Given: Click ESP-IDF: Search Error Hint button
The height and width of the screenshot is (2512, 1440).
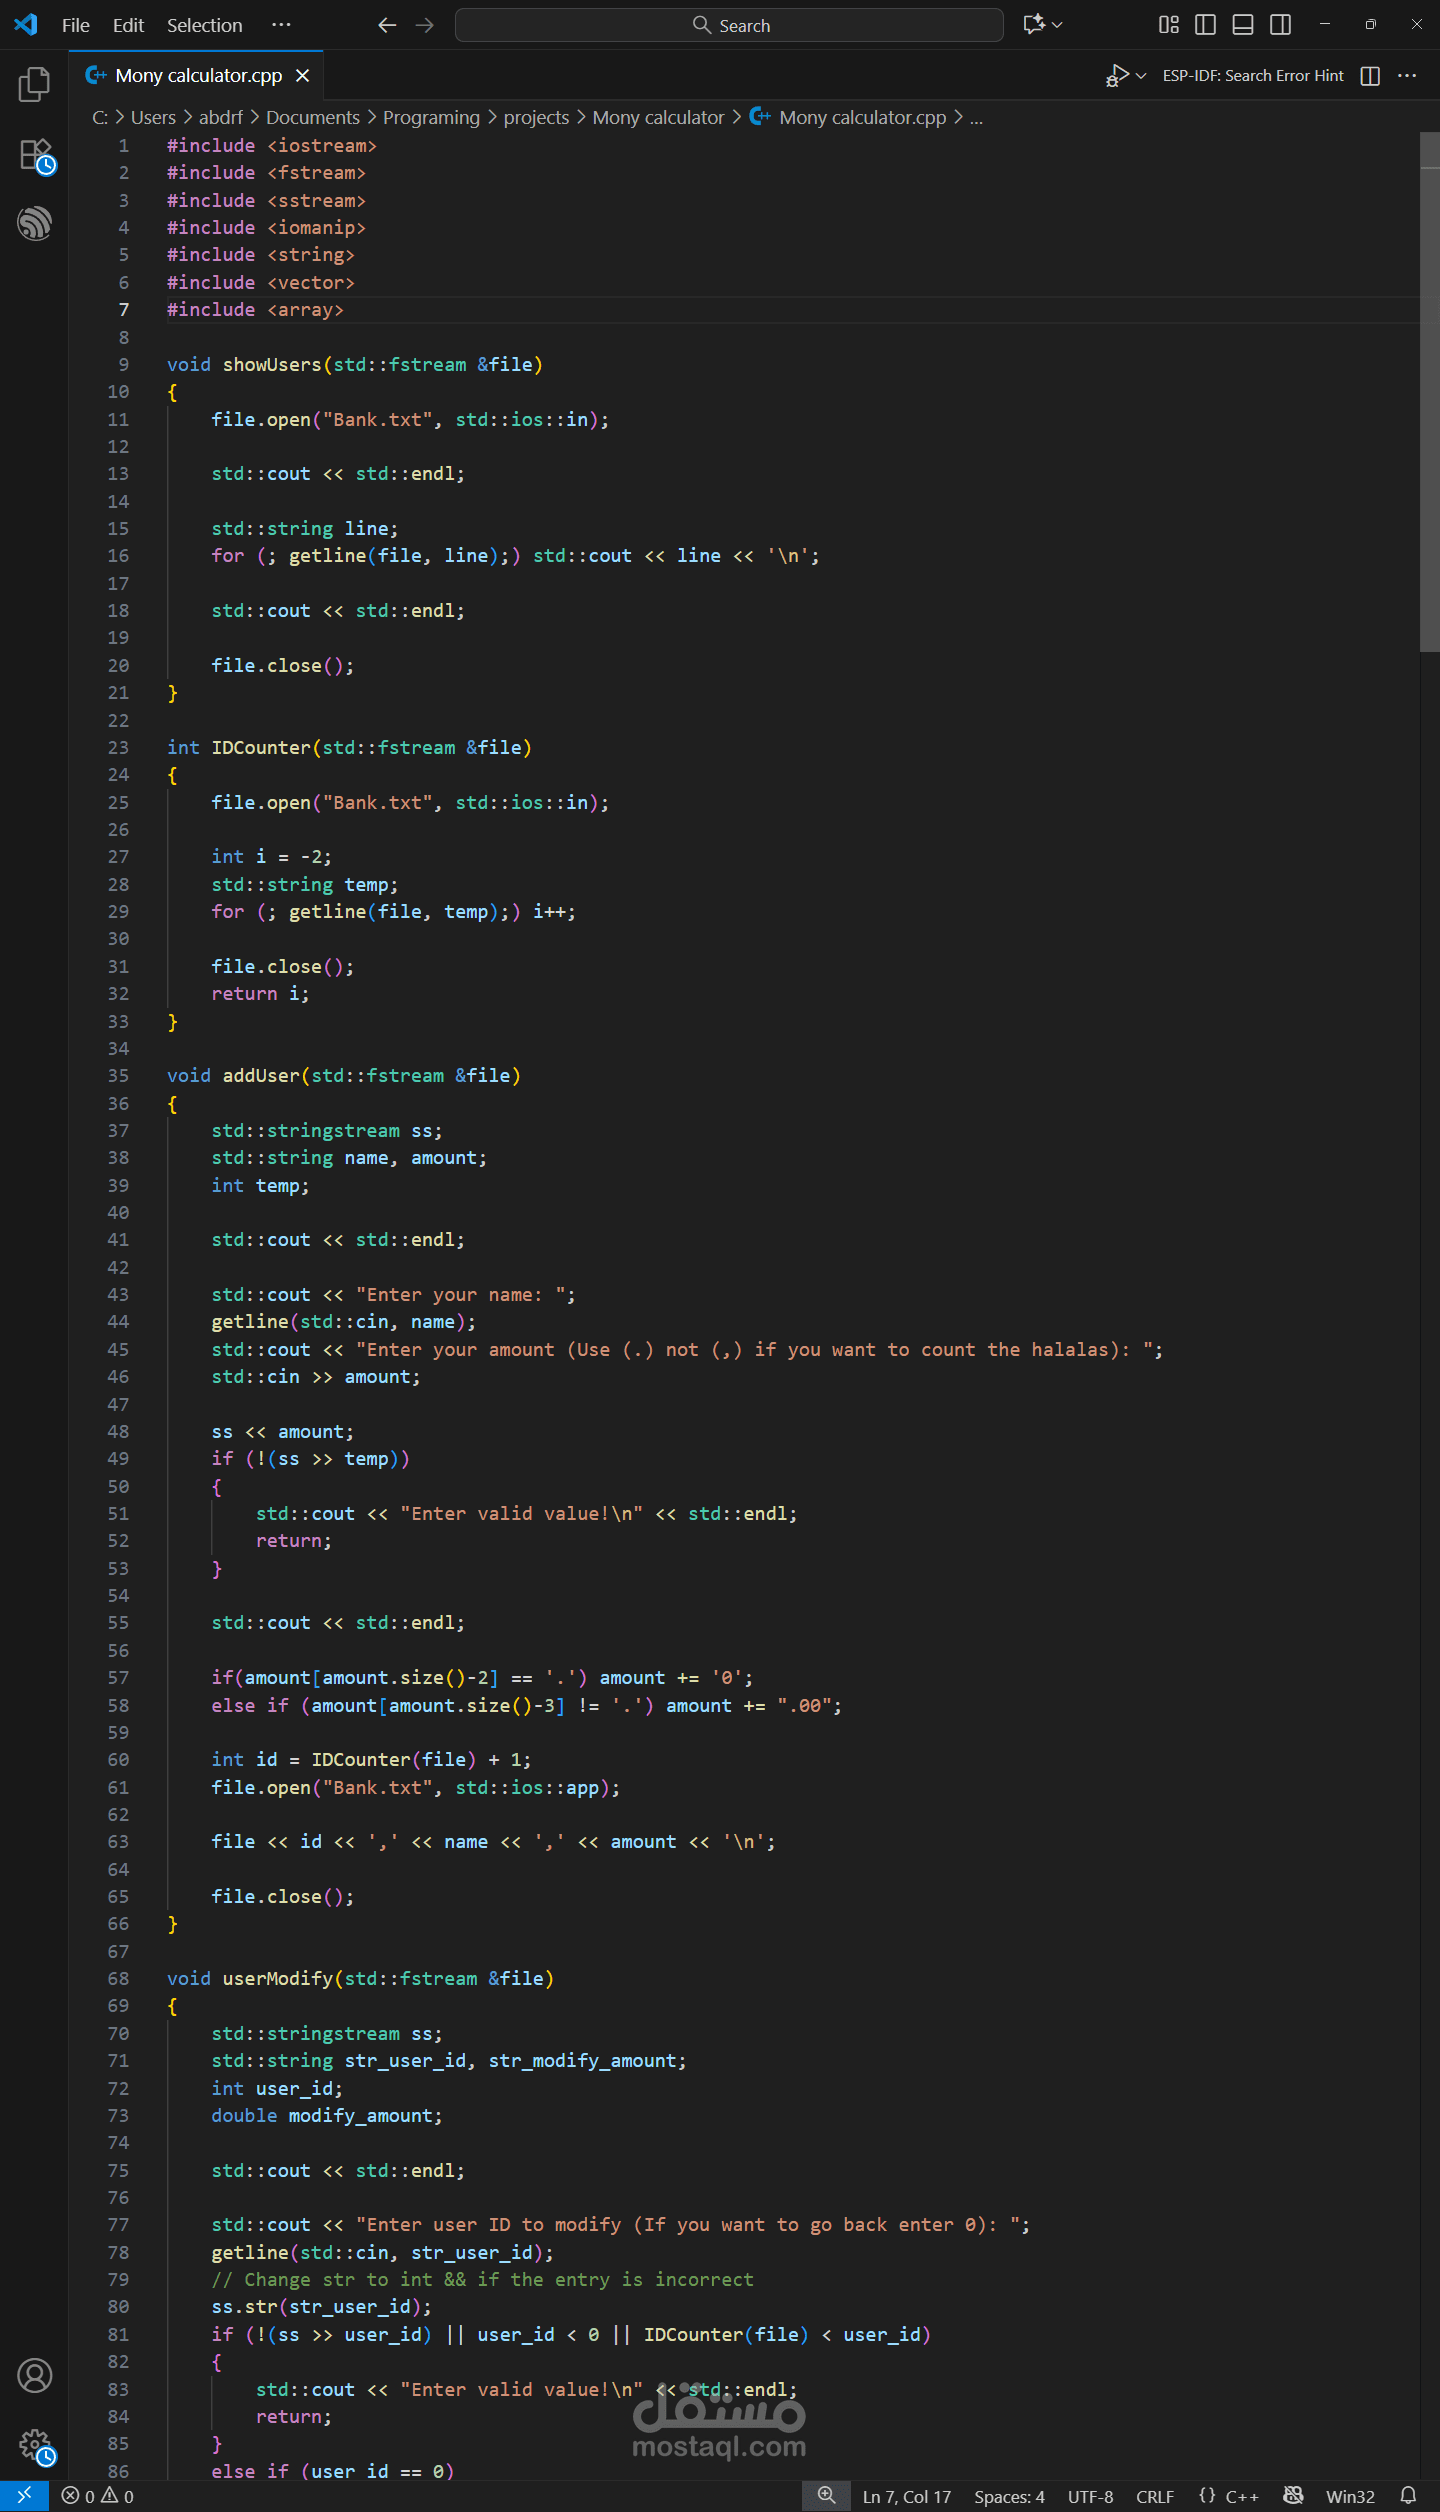Looking at the screenshot, I should pyautogui.click(x=1252, y=76).
